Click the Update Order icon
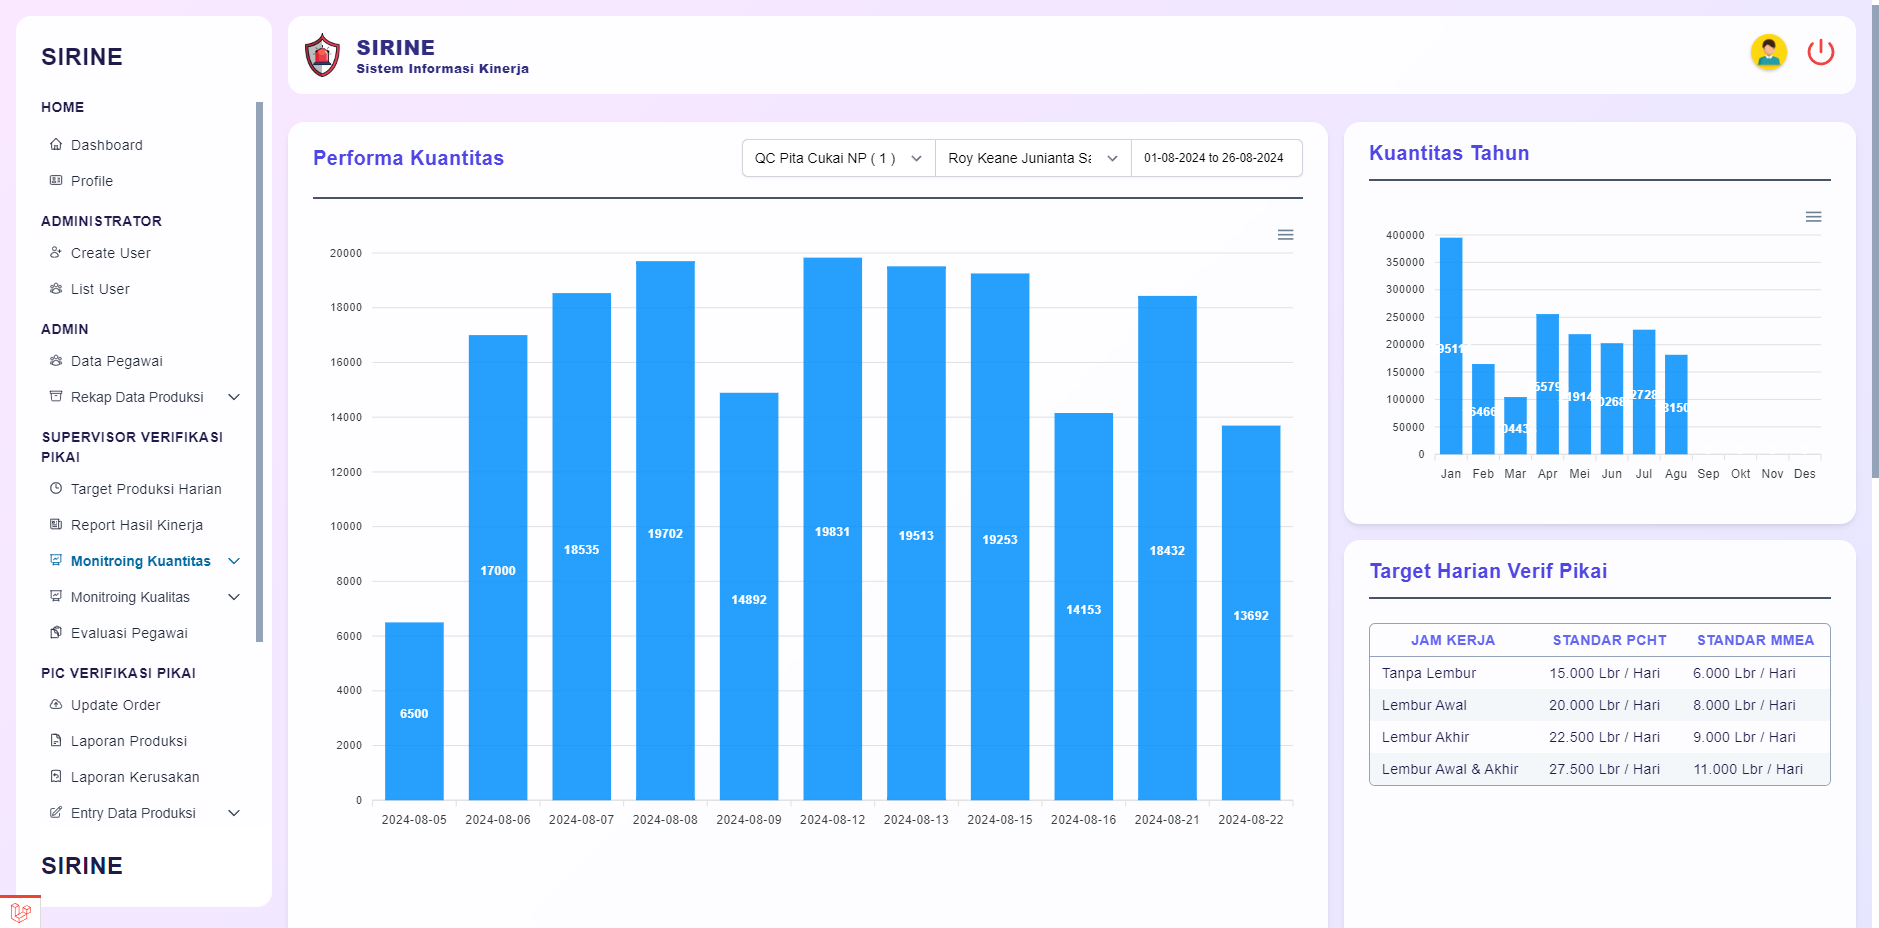Image resolution: width=1879 pixels, height=928 pixels. pos(56,704)
